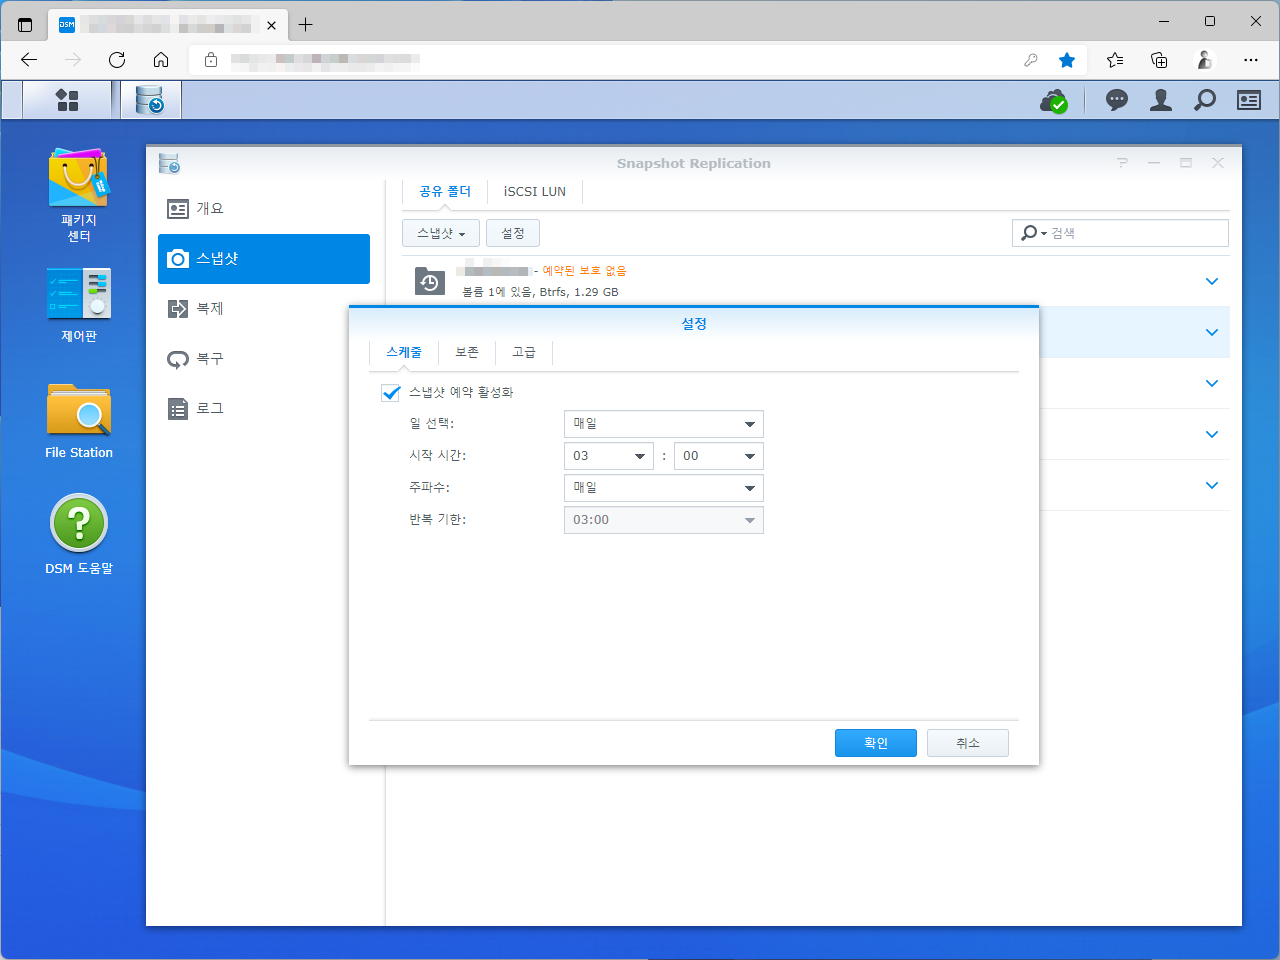The height and width of the screenshot is (960, 1280).
Task: Open cloud sync status icon in DSM taskbar
Action: [x=1054, y=100]
